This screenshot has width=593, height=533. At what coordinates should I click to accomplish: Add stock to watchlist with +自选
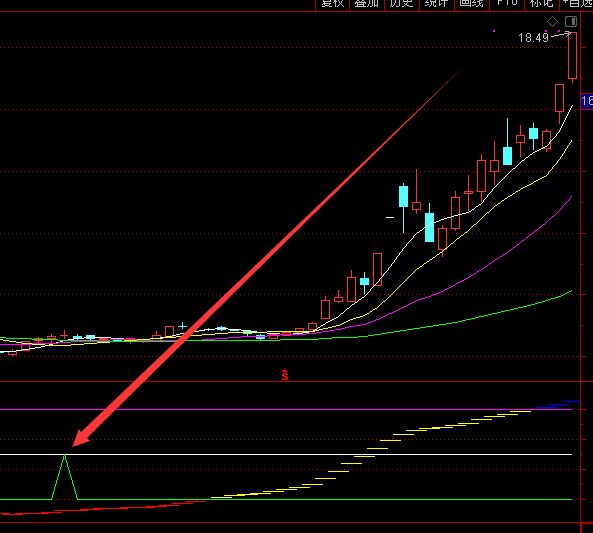(577, 4)
